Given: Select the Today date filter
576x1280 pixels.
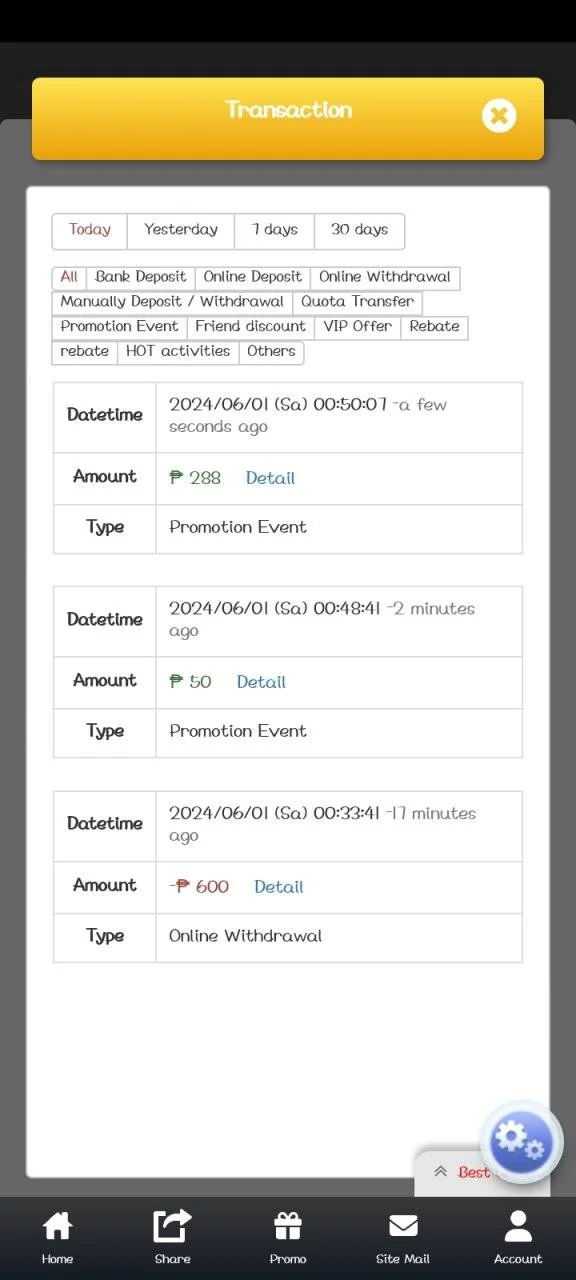Looking at the screenshot, I should 90,230.
